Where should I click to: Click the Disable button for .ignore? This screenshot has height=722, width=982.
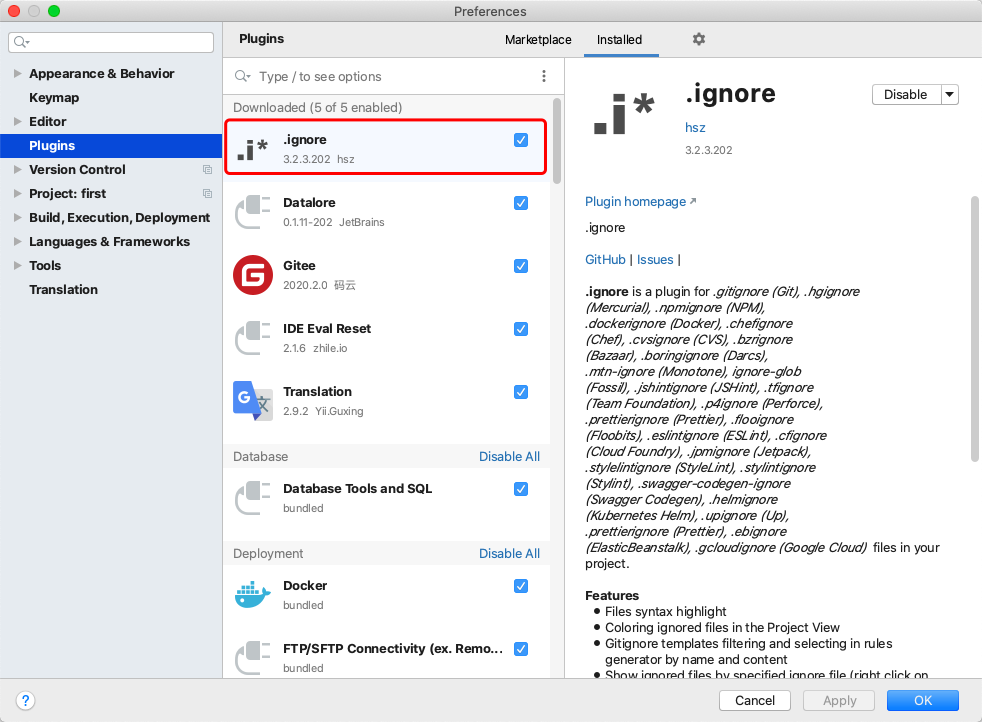(x=906, y=95)
